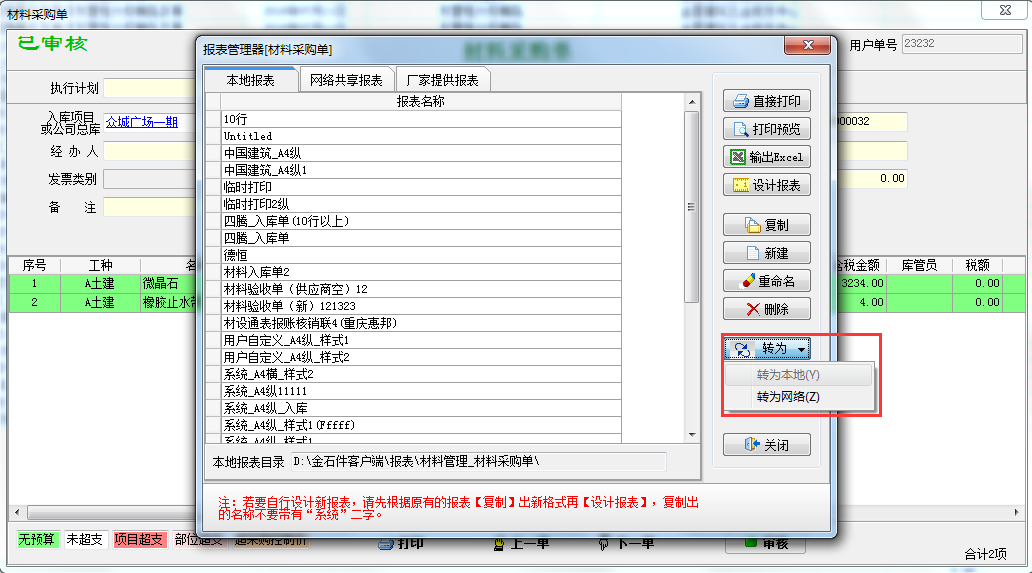
Task: Open the 设计报表 report designer
Action: pos(766,185)
